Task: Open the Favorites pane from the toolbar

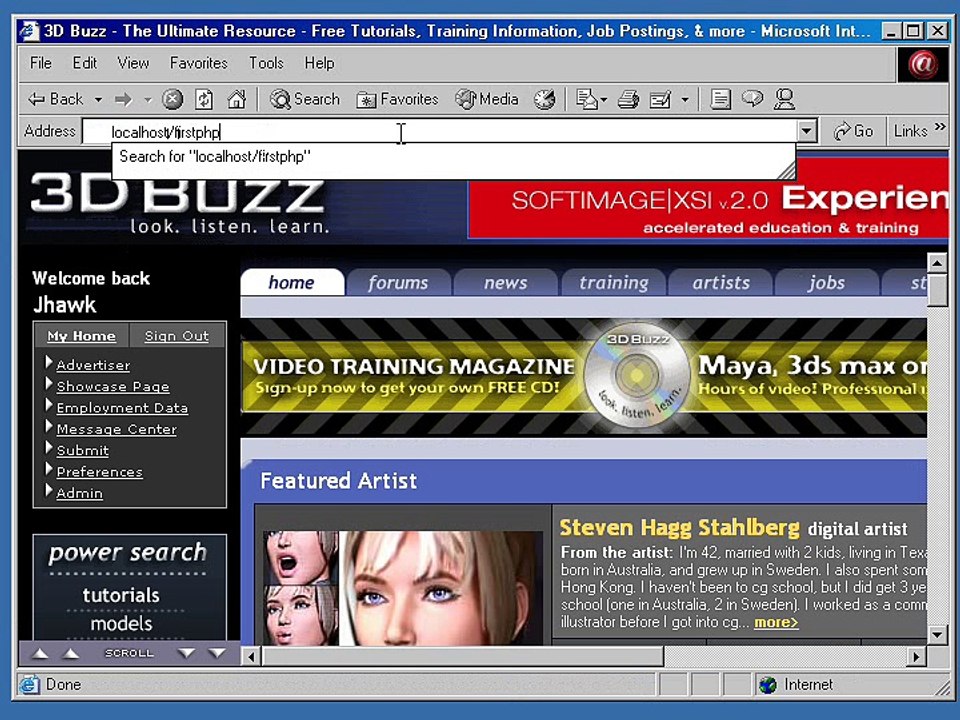Action: (397, 99)
